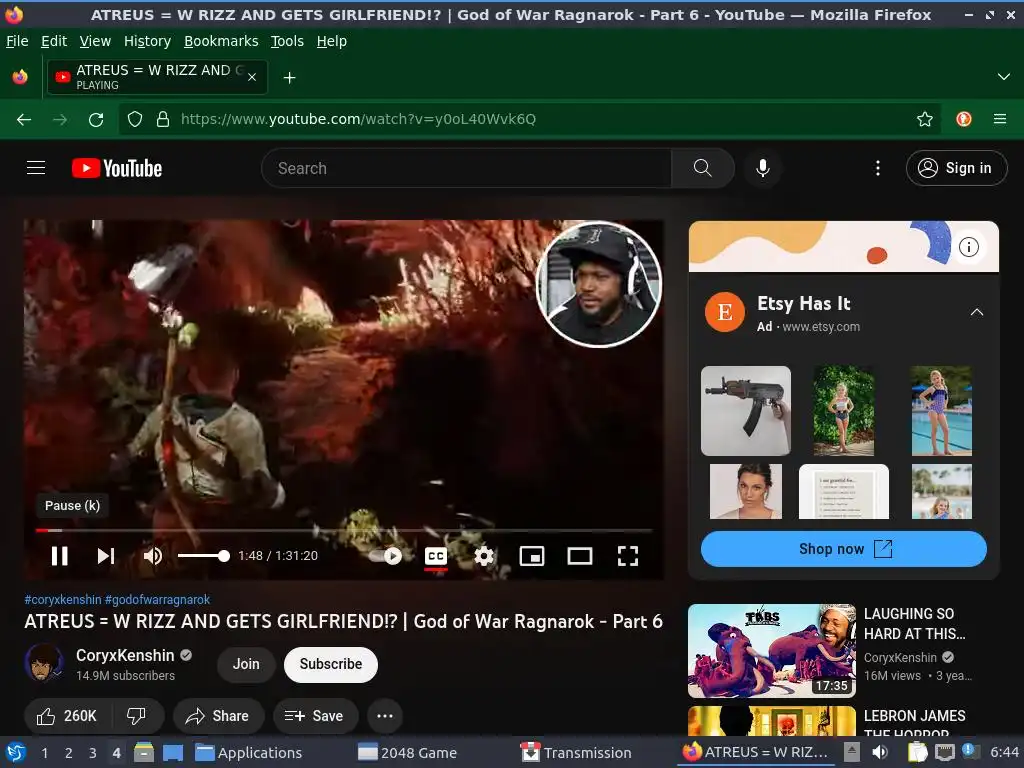Adjust the player volume slider
This screenshot has height=768, width=1024.
pyautogui.click(x=203, y=556)
